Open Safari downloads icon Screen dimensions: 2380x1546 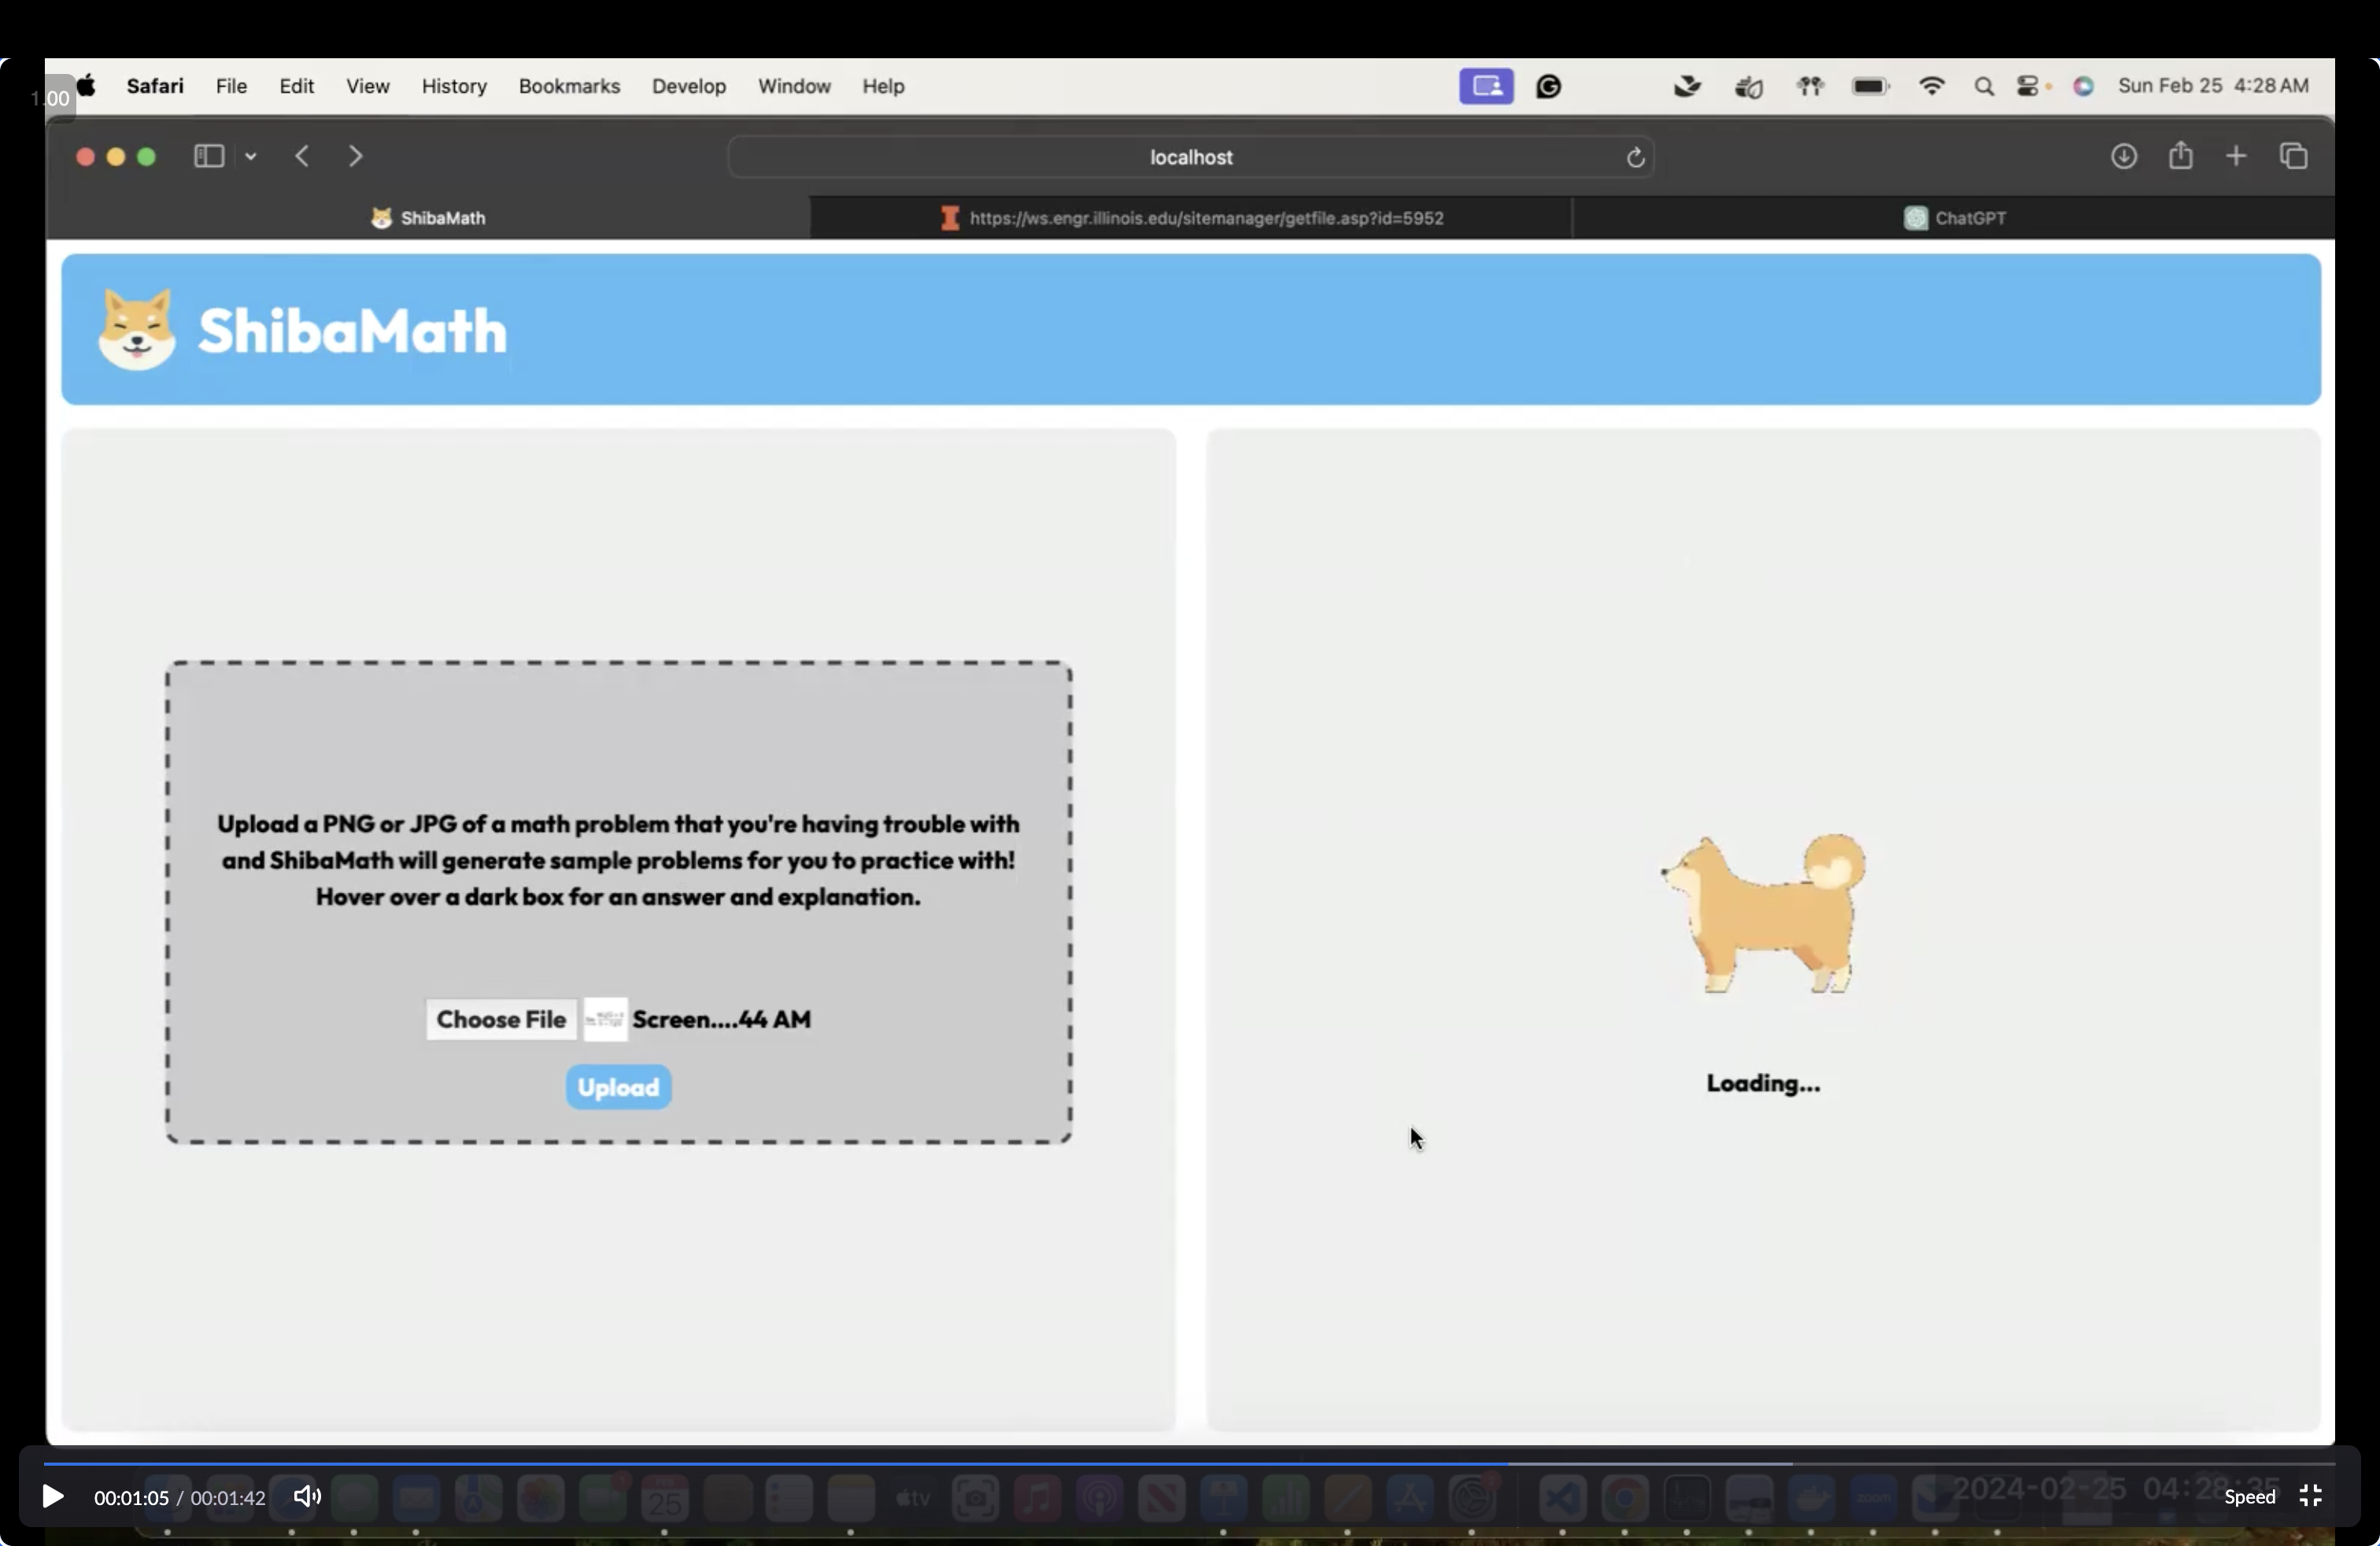(x=2124, y=156)
